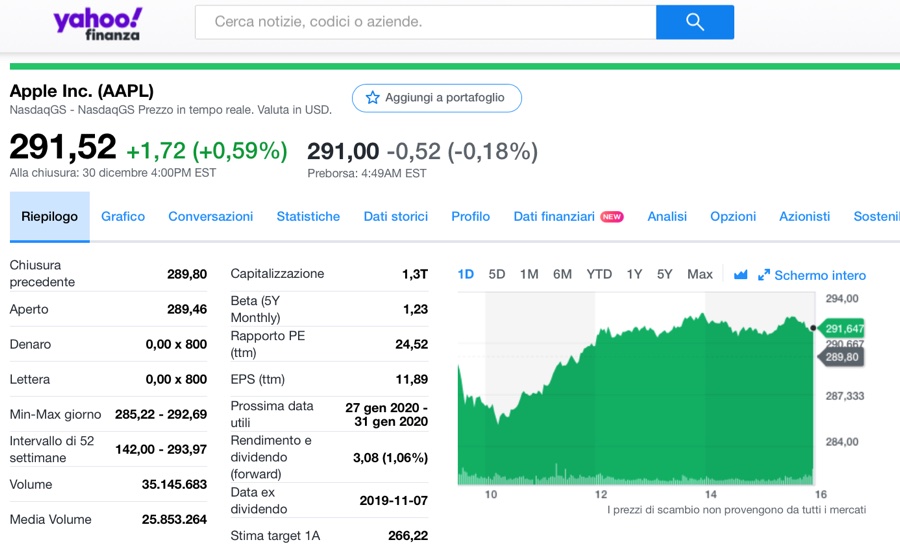Switch chart range to 1M

pos(529,274)
